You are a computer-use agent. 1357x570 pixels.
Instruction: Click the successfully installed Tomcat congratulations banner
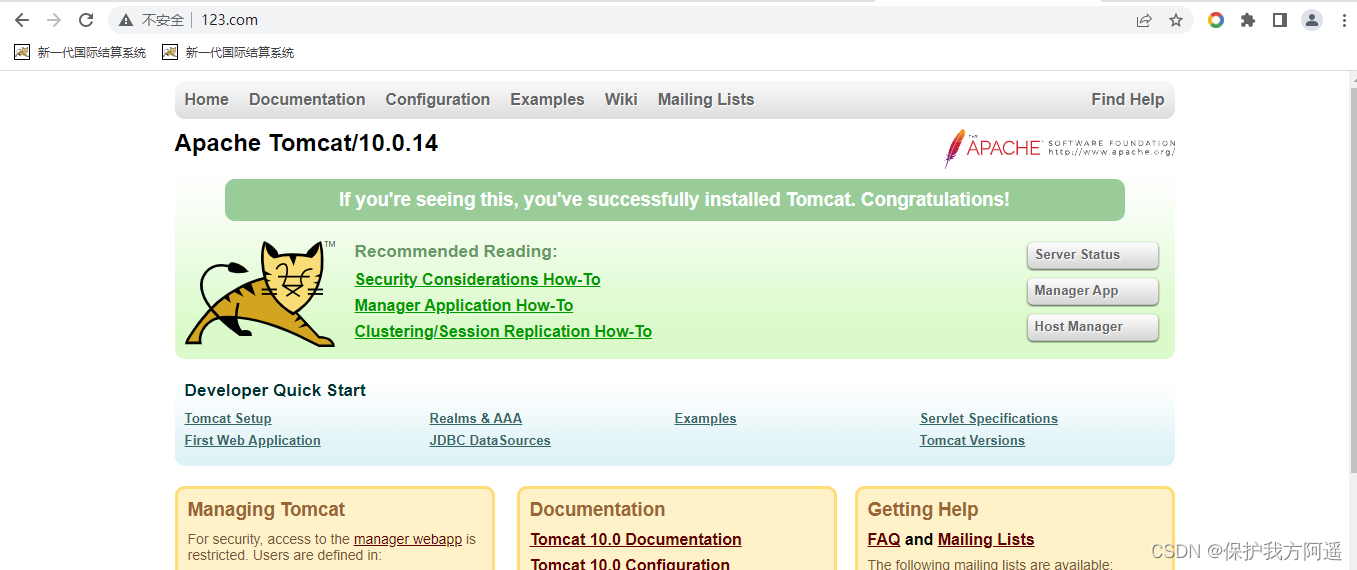coord(674,200)
